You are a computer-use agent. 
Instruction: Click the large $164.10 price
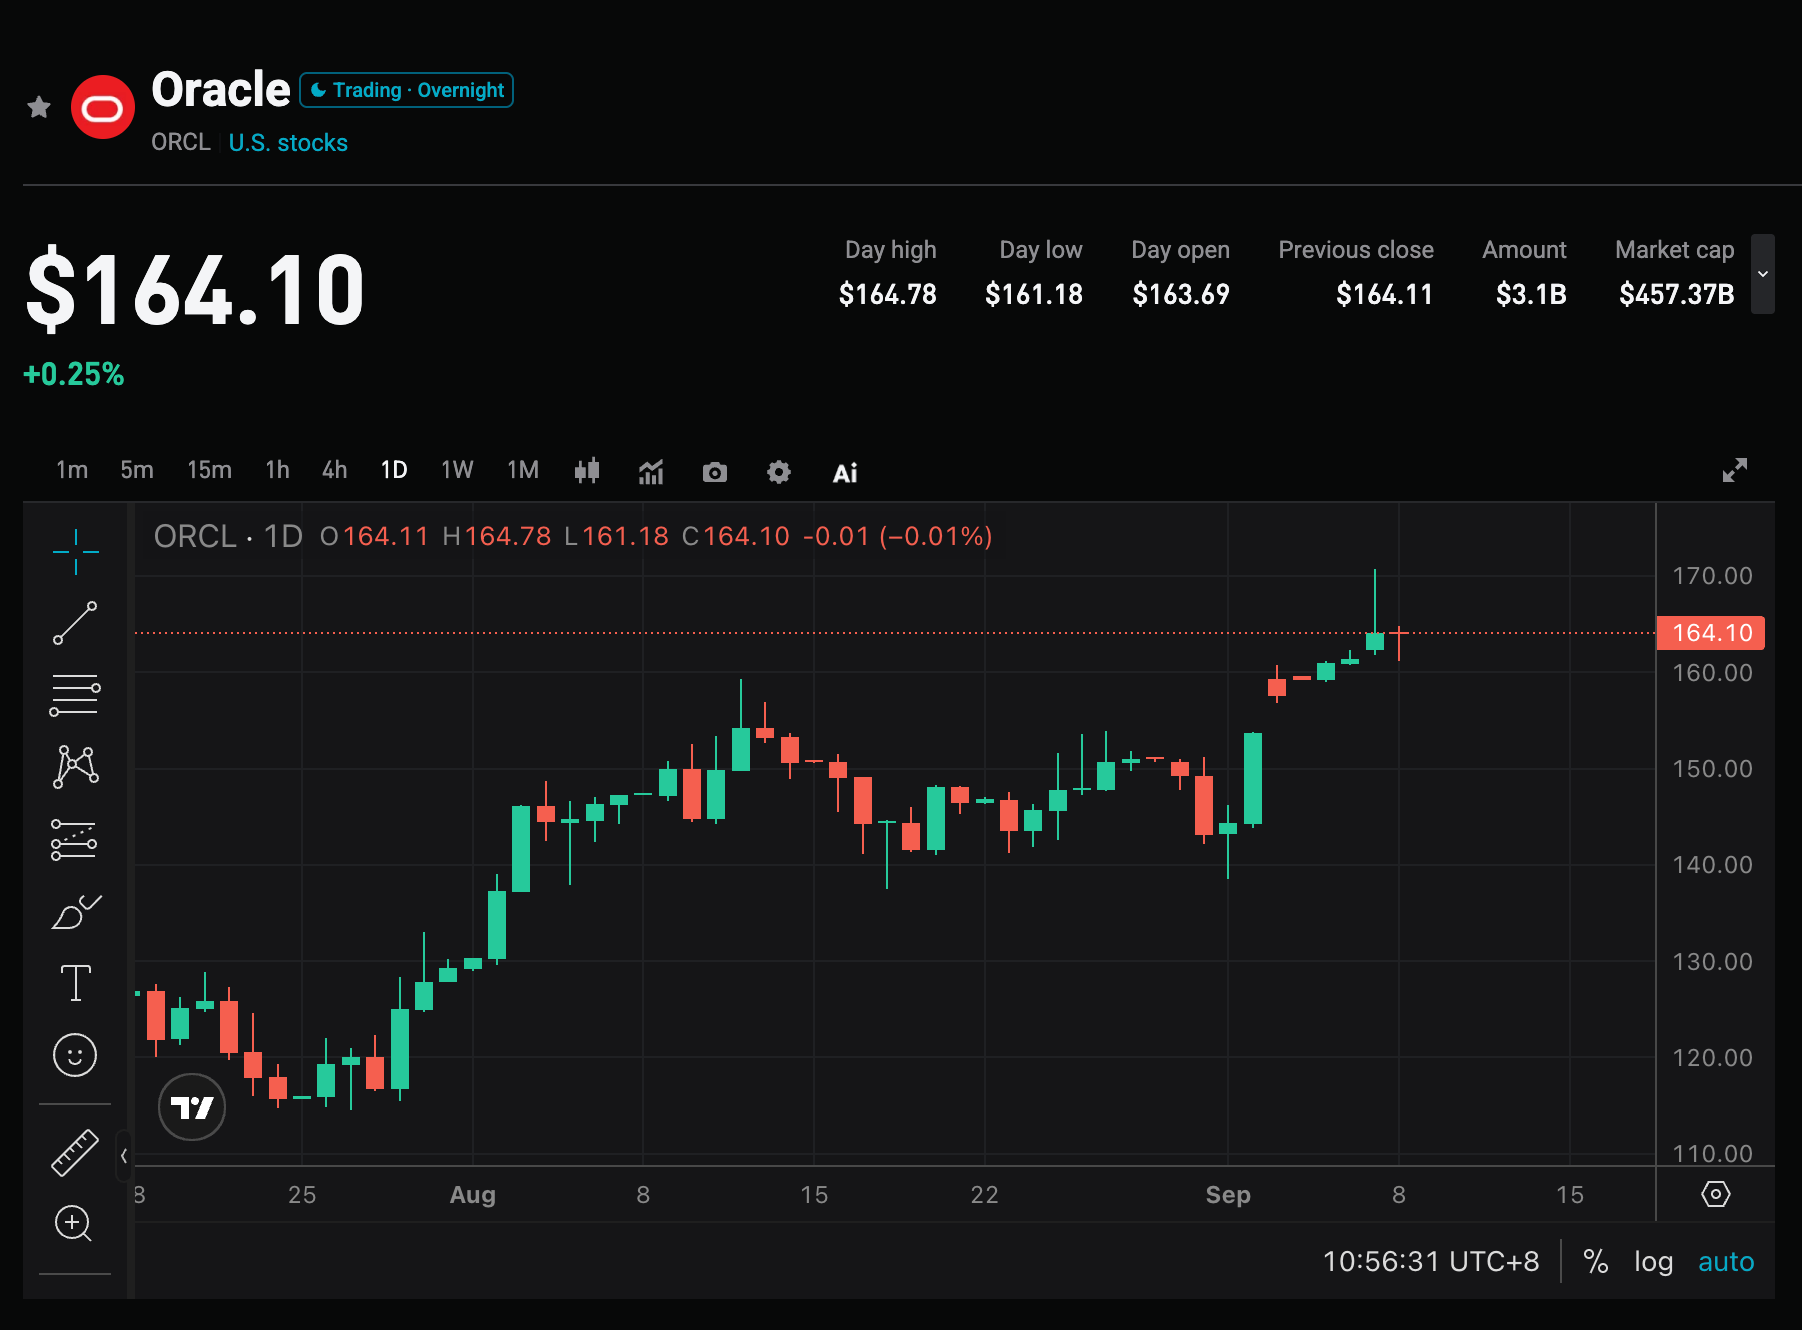pos(196,290)
